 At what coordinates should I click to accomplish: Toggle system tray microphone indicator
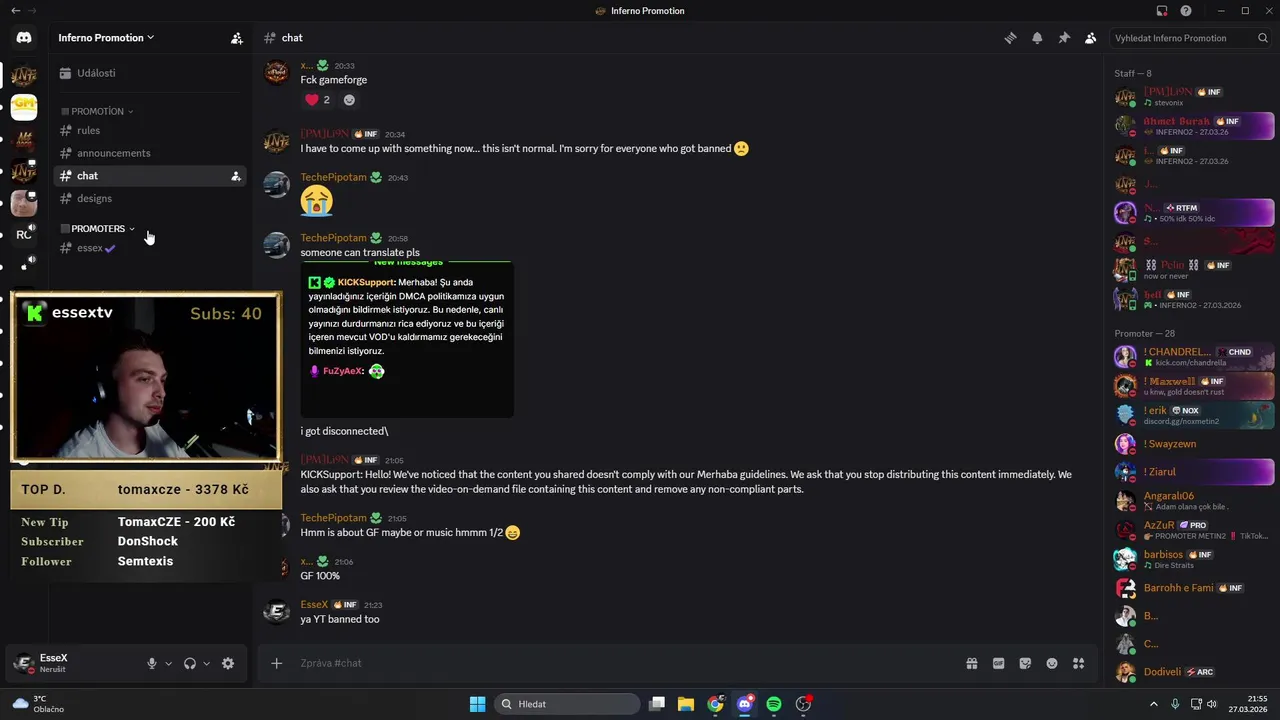coord(1175,704)
